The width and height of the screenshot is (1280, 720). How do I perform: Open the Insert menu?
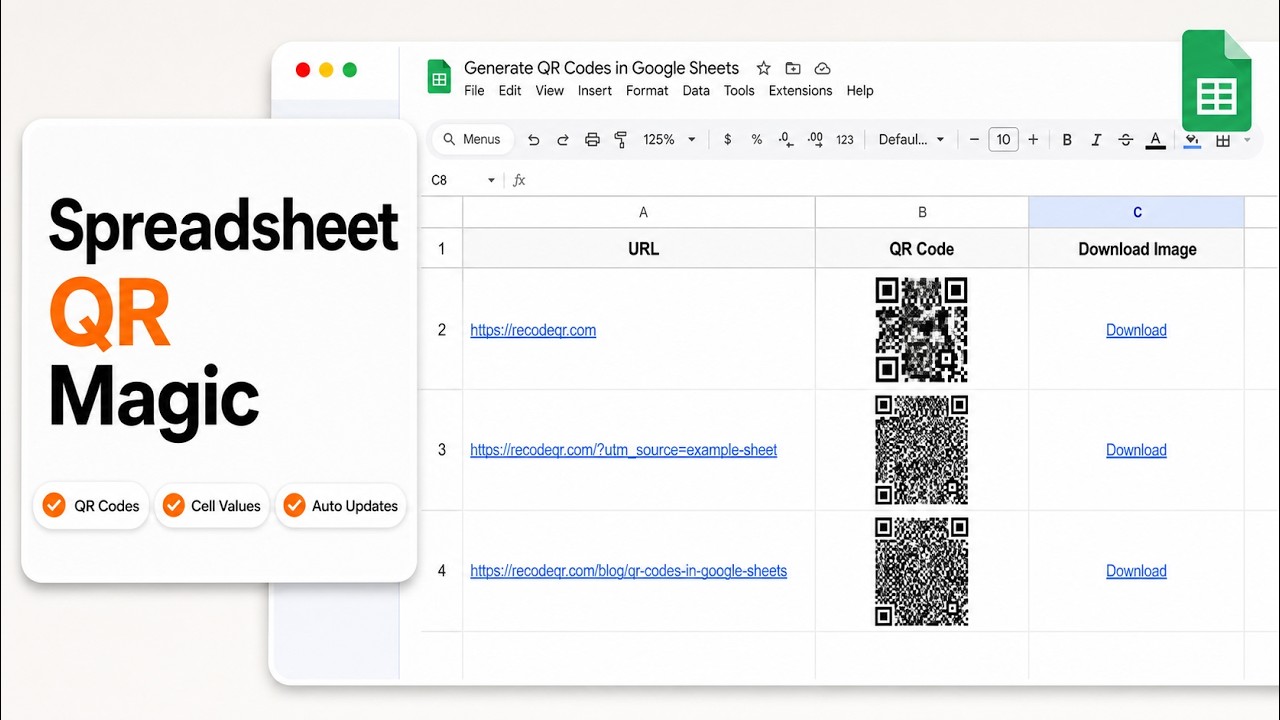595,90
